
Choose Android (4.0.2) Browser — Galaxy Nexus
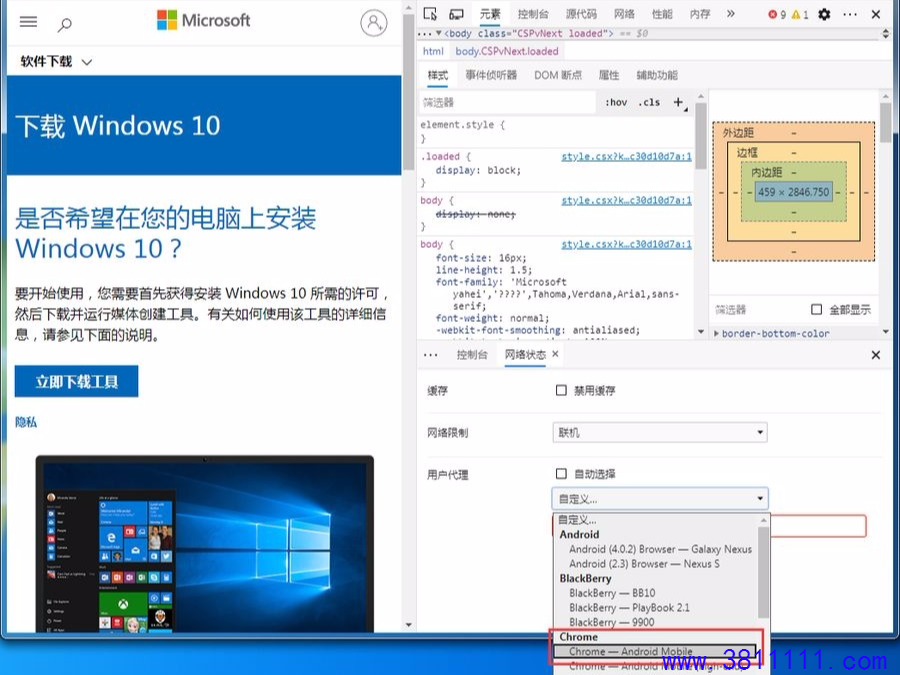click(660, 549)
